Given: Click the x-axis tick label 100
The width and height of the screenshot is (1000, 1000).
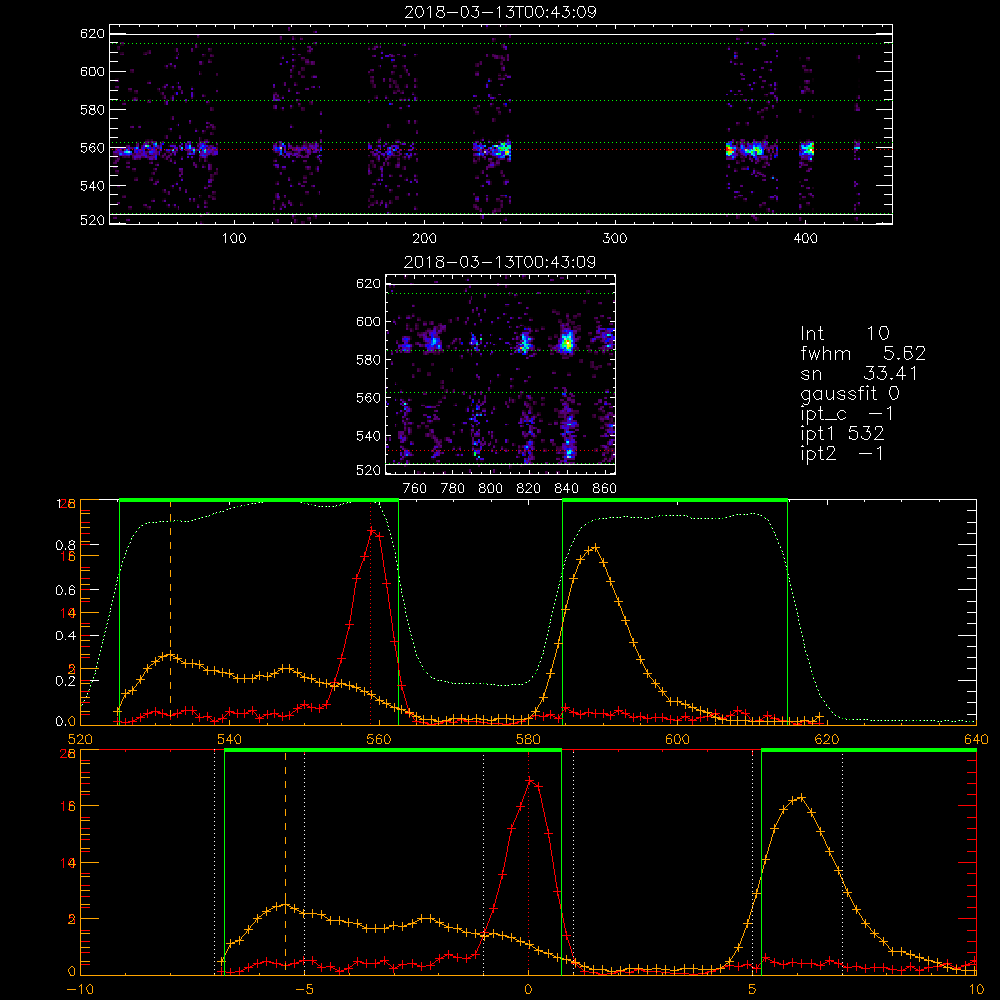Looking at the screenshot, I should click(x=234, y=239).
